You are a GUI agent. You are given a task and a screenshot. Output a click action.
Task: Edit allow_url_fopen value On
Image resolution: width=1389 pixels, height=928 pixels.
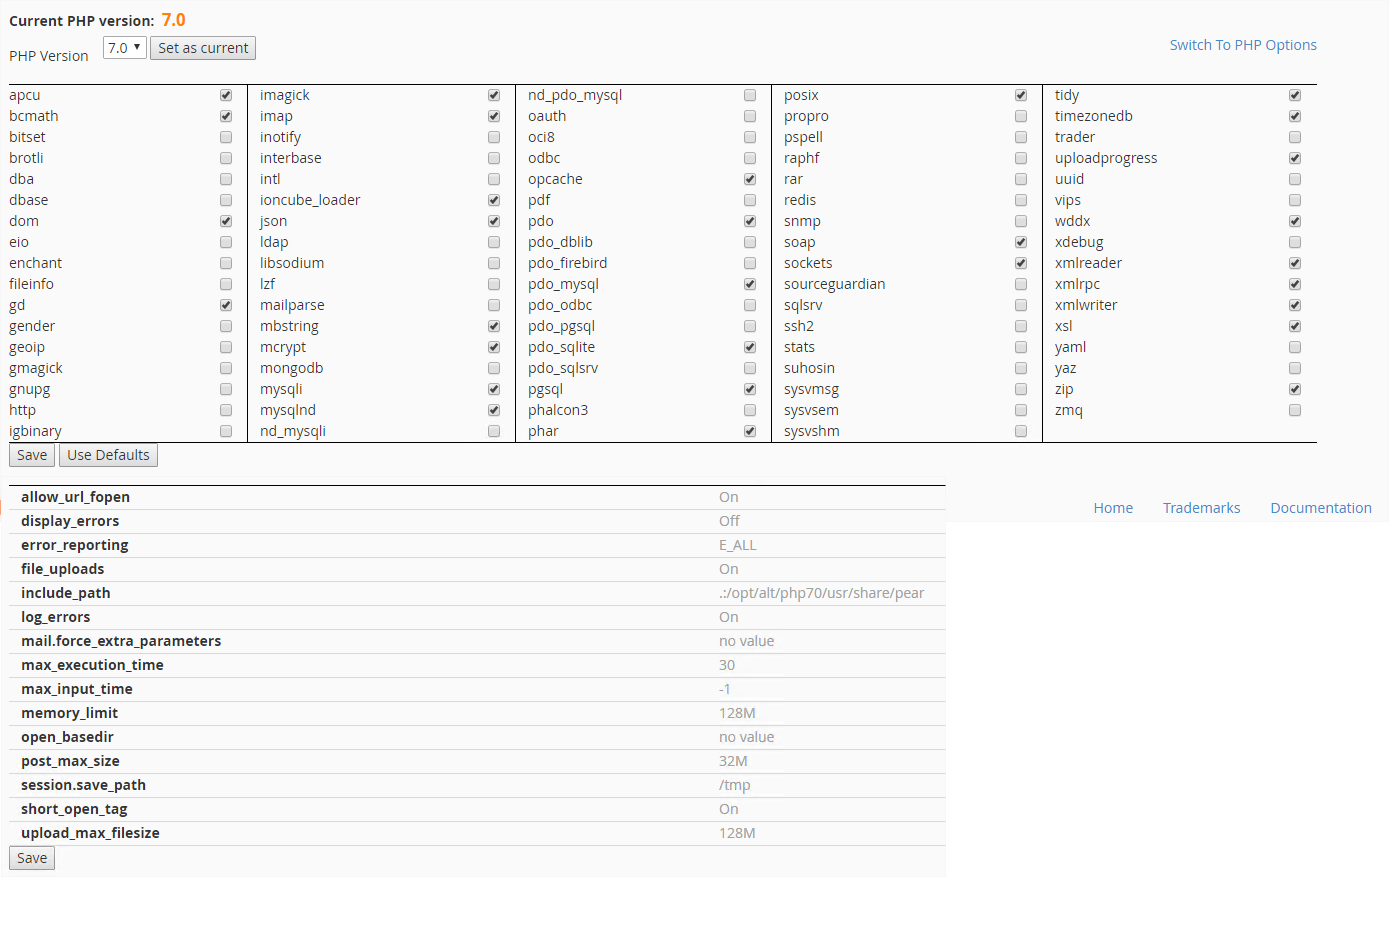pos(728,497)
